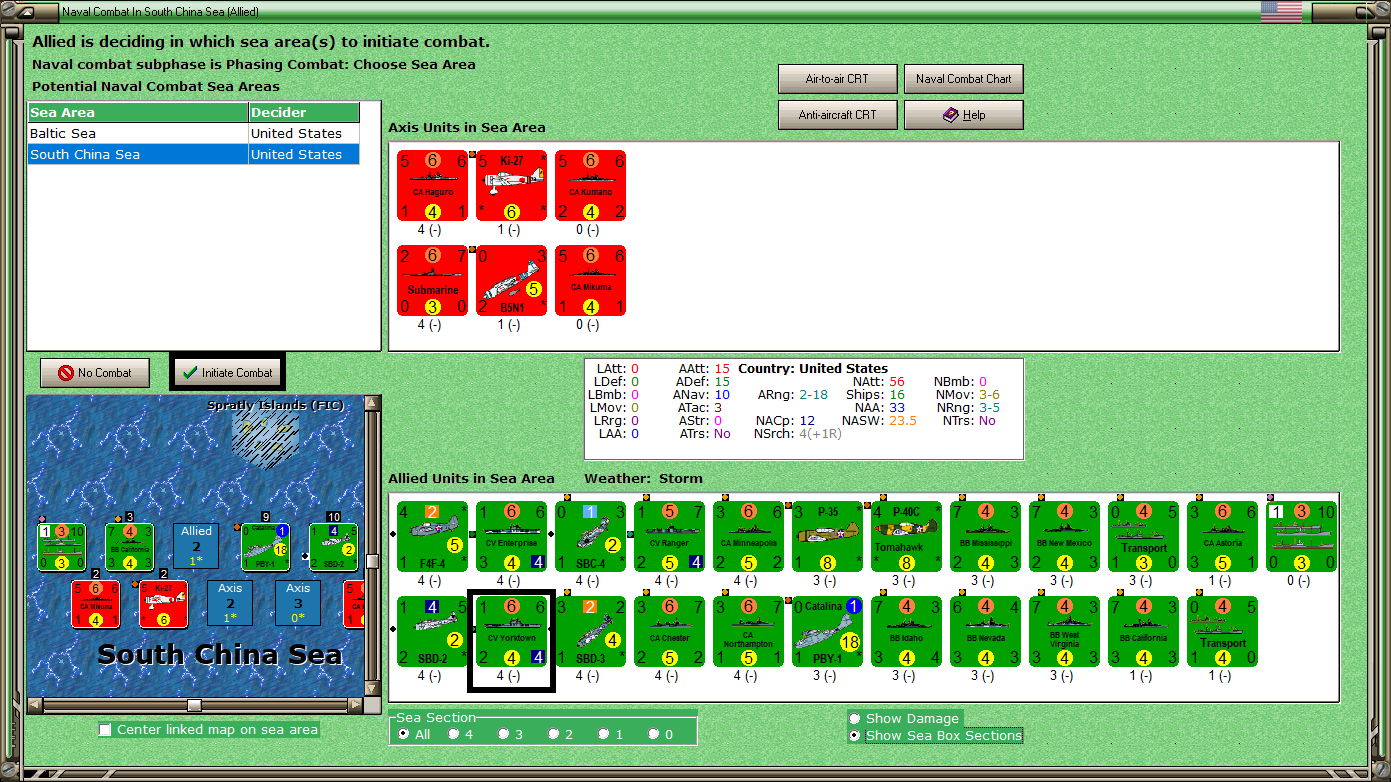Select the Axis Submarine unit
The width and height of the screenshot is (1391, 782).
(x=432, y=281)
